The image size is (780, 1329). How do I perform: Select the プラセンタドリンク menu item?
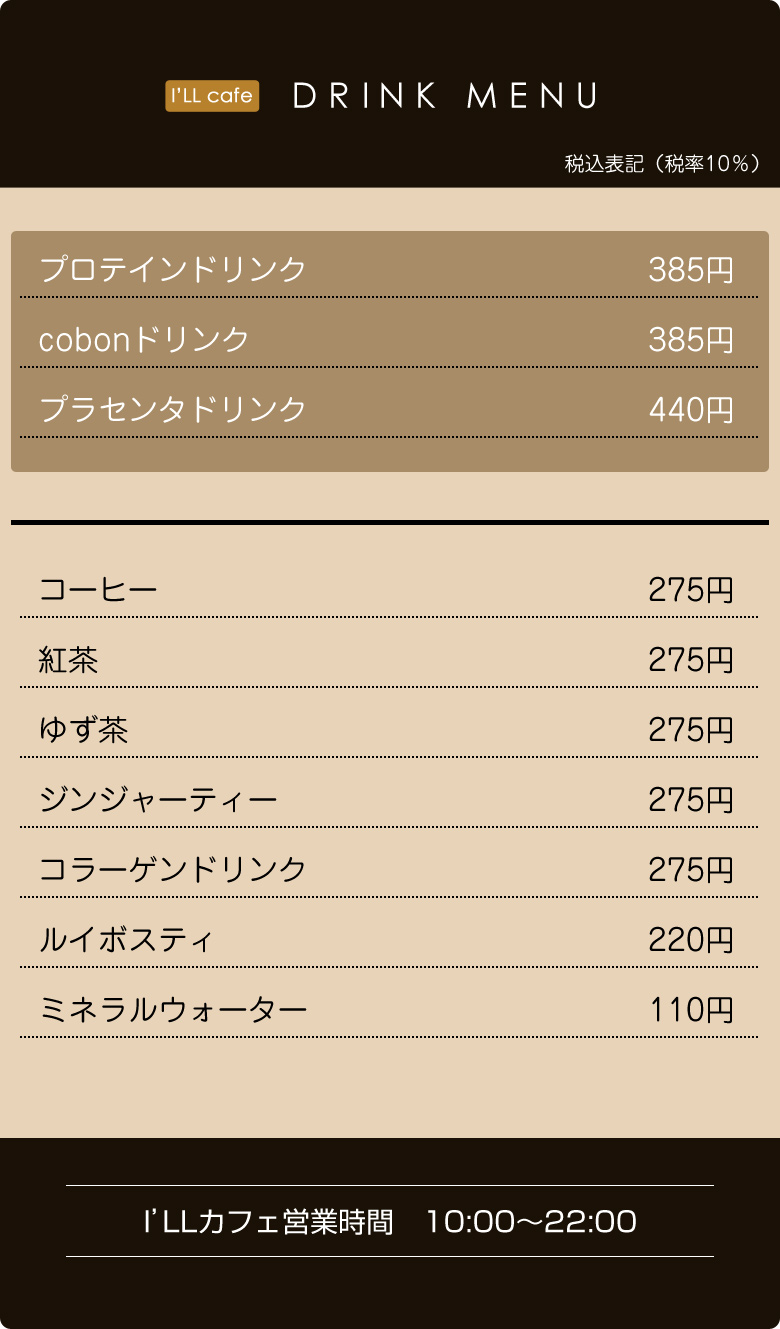click(388, 409)
